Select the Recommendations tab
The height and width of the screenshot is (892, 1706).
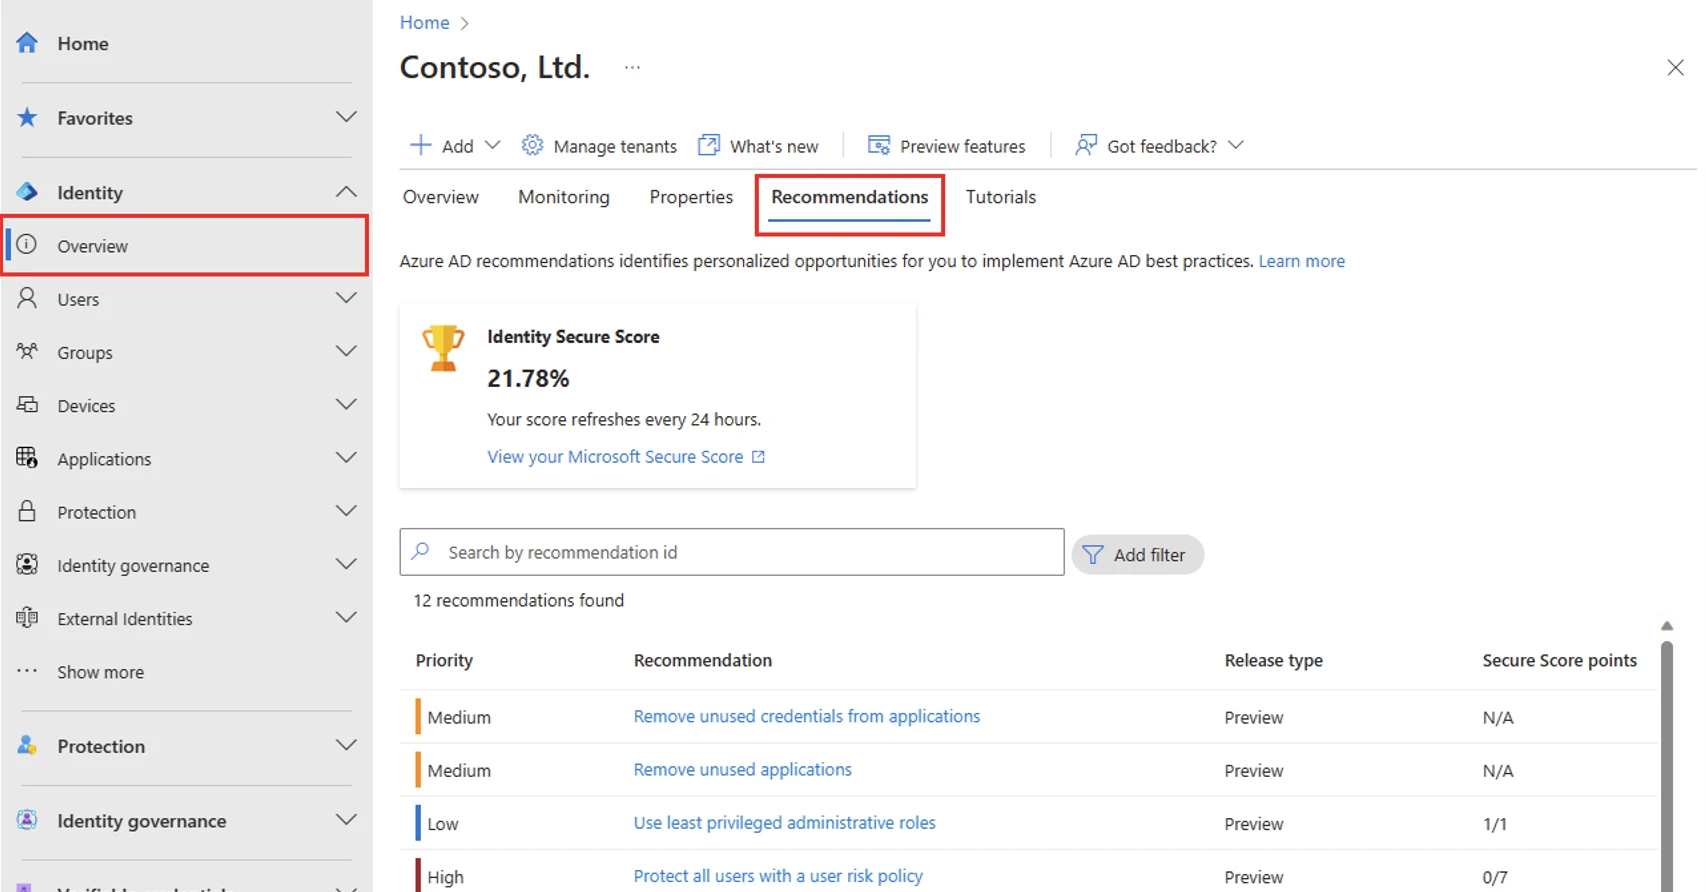[x=849, y=197]
